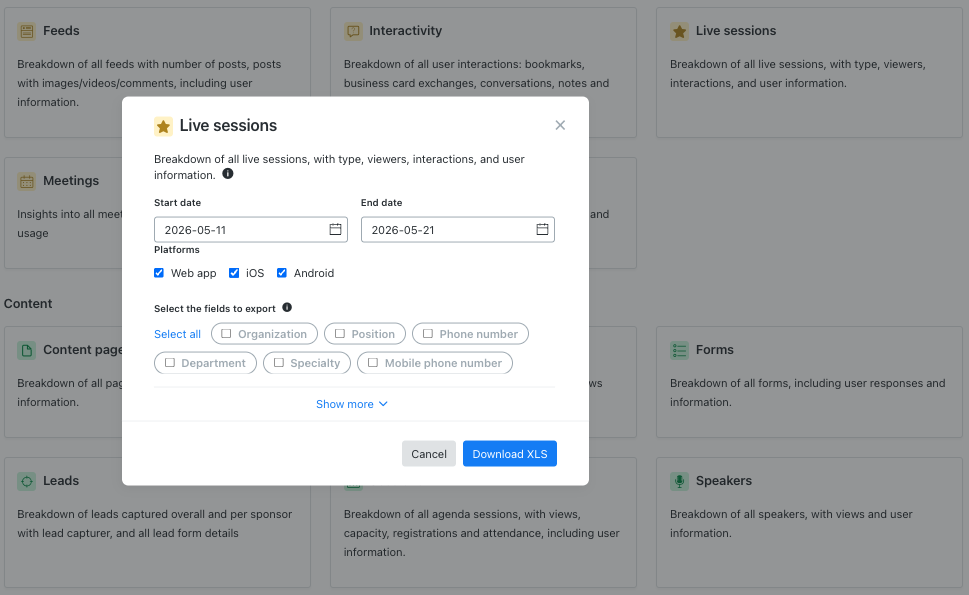Viewport: 969px width, 595px height.
Task: Click the Interactivity card icon
Action: pyautogui.click(x=353, y=31)
